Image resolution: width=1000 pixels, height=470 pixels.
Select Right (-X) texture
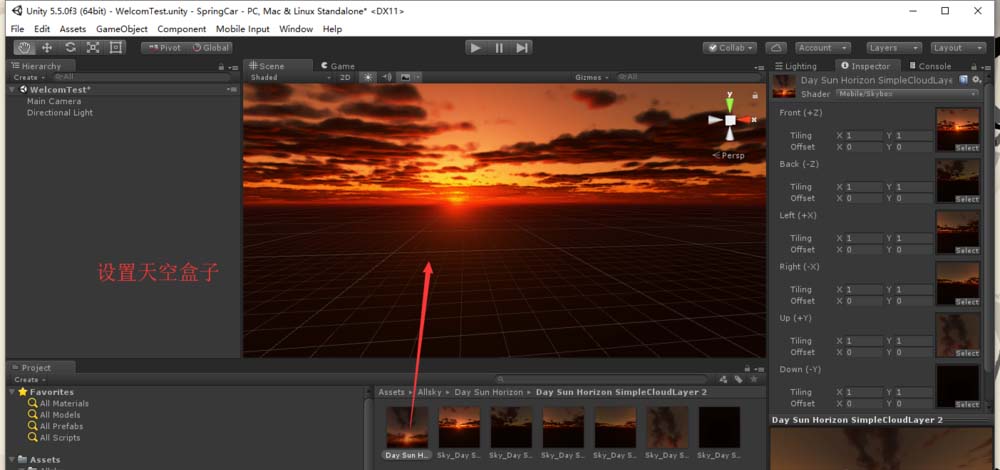point(957,284)
